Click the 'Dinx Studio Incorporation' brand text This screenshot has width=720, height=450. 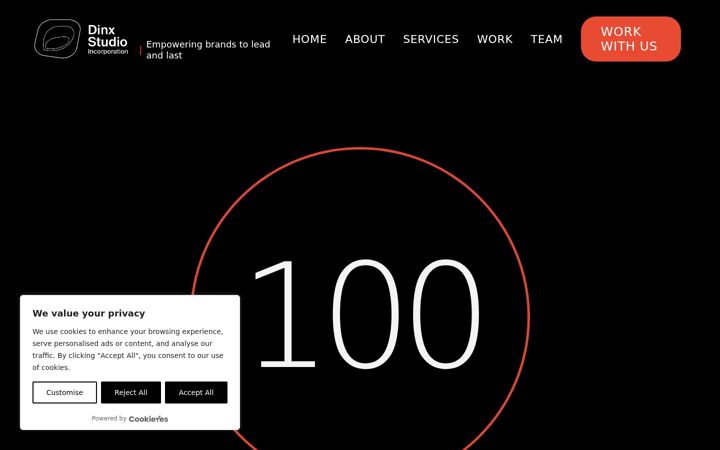[x=108, y=39]
